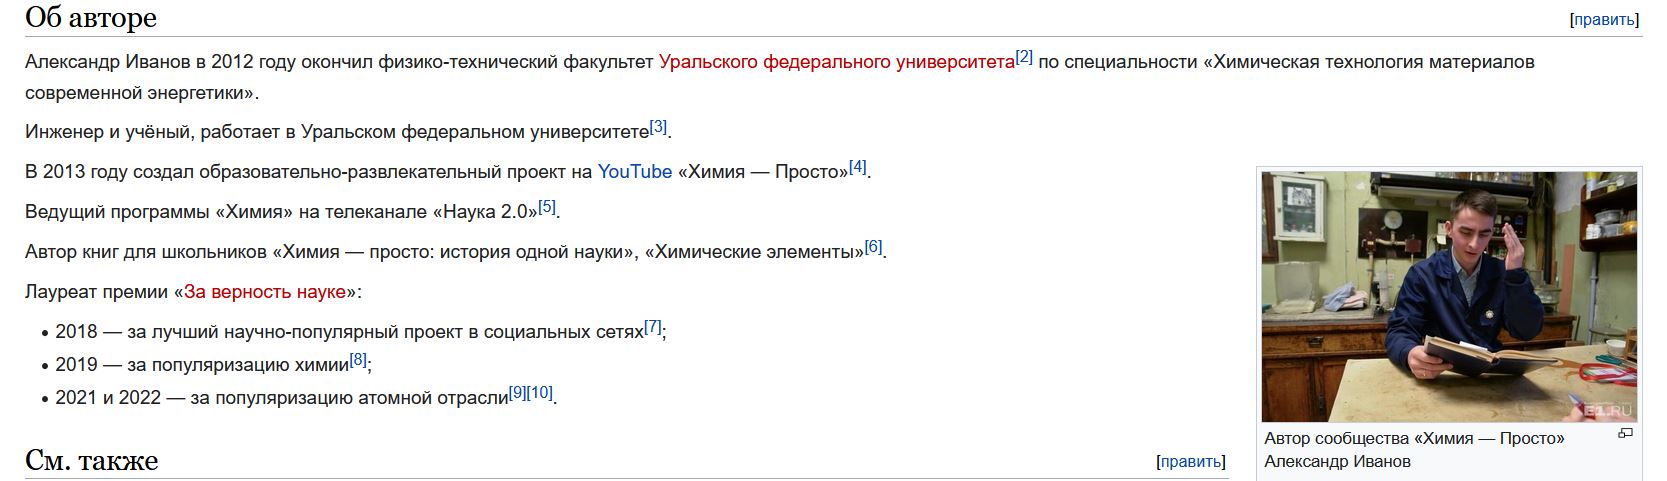Jump to footnote [2]

click(1024, 56)
